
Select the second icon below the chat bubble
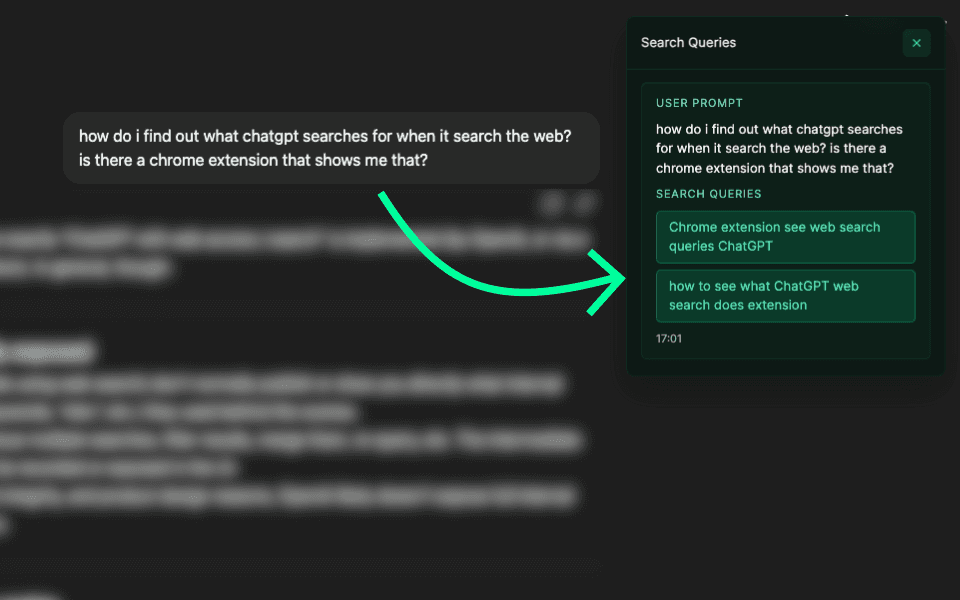[x=583, y=202]
